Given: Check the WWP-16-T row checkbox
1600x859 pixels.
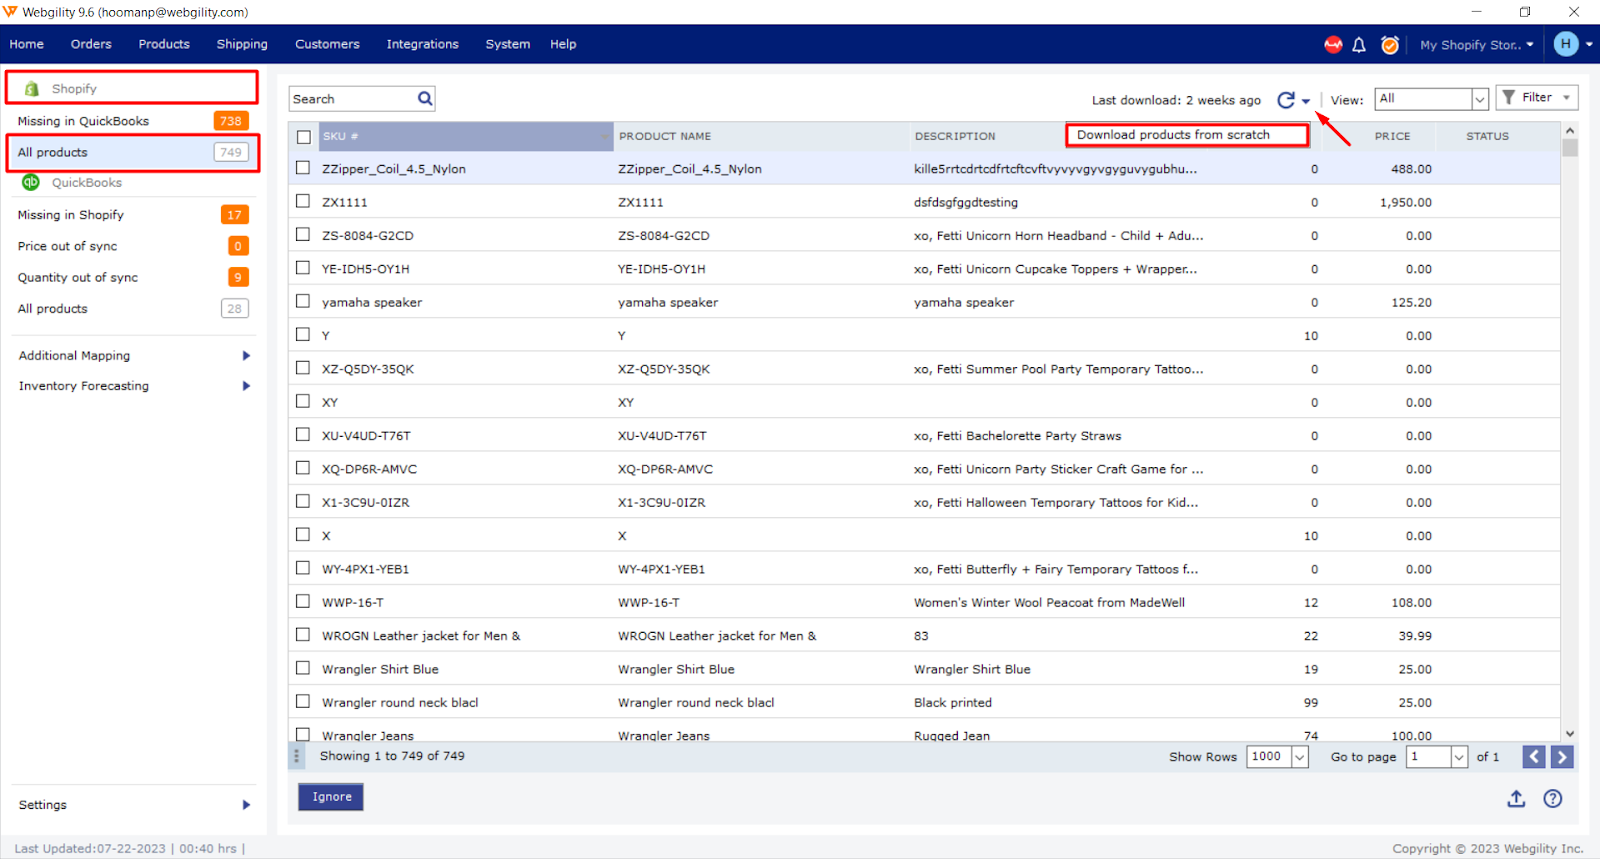Looking at the screenshot, I should coord(303,601).
